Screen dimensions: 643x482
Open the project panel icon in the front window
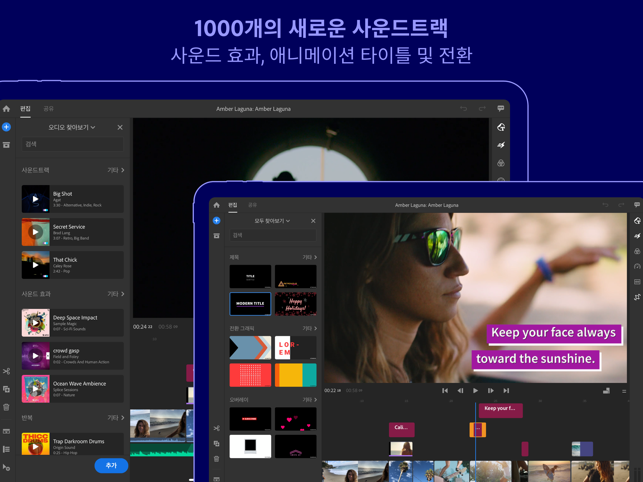pyautogui.click(x=217, y=236)
